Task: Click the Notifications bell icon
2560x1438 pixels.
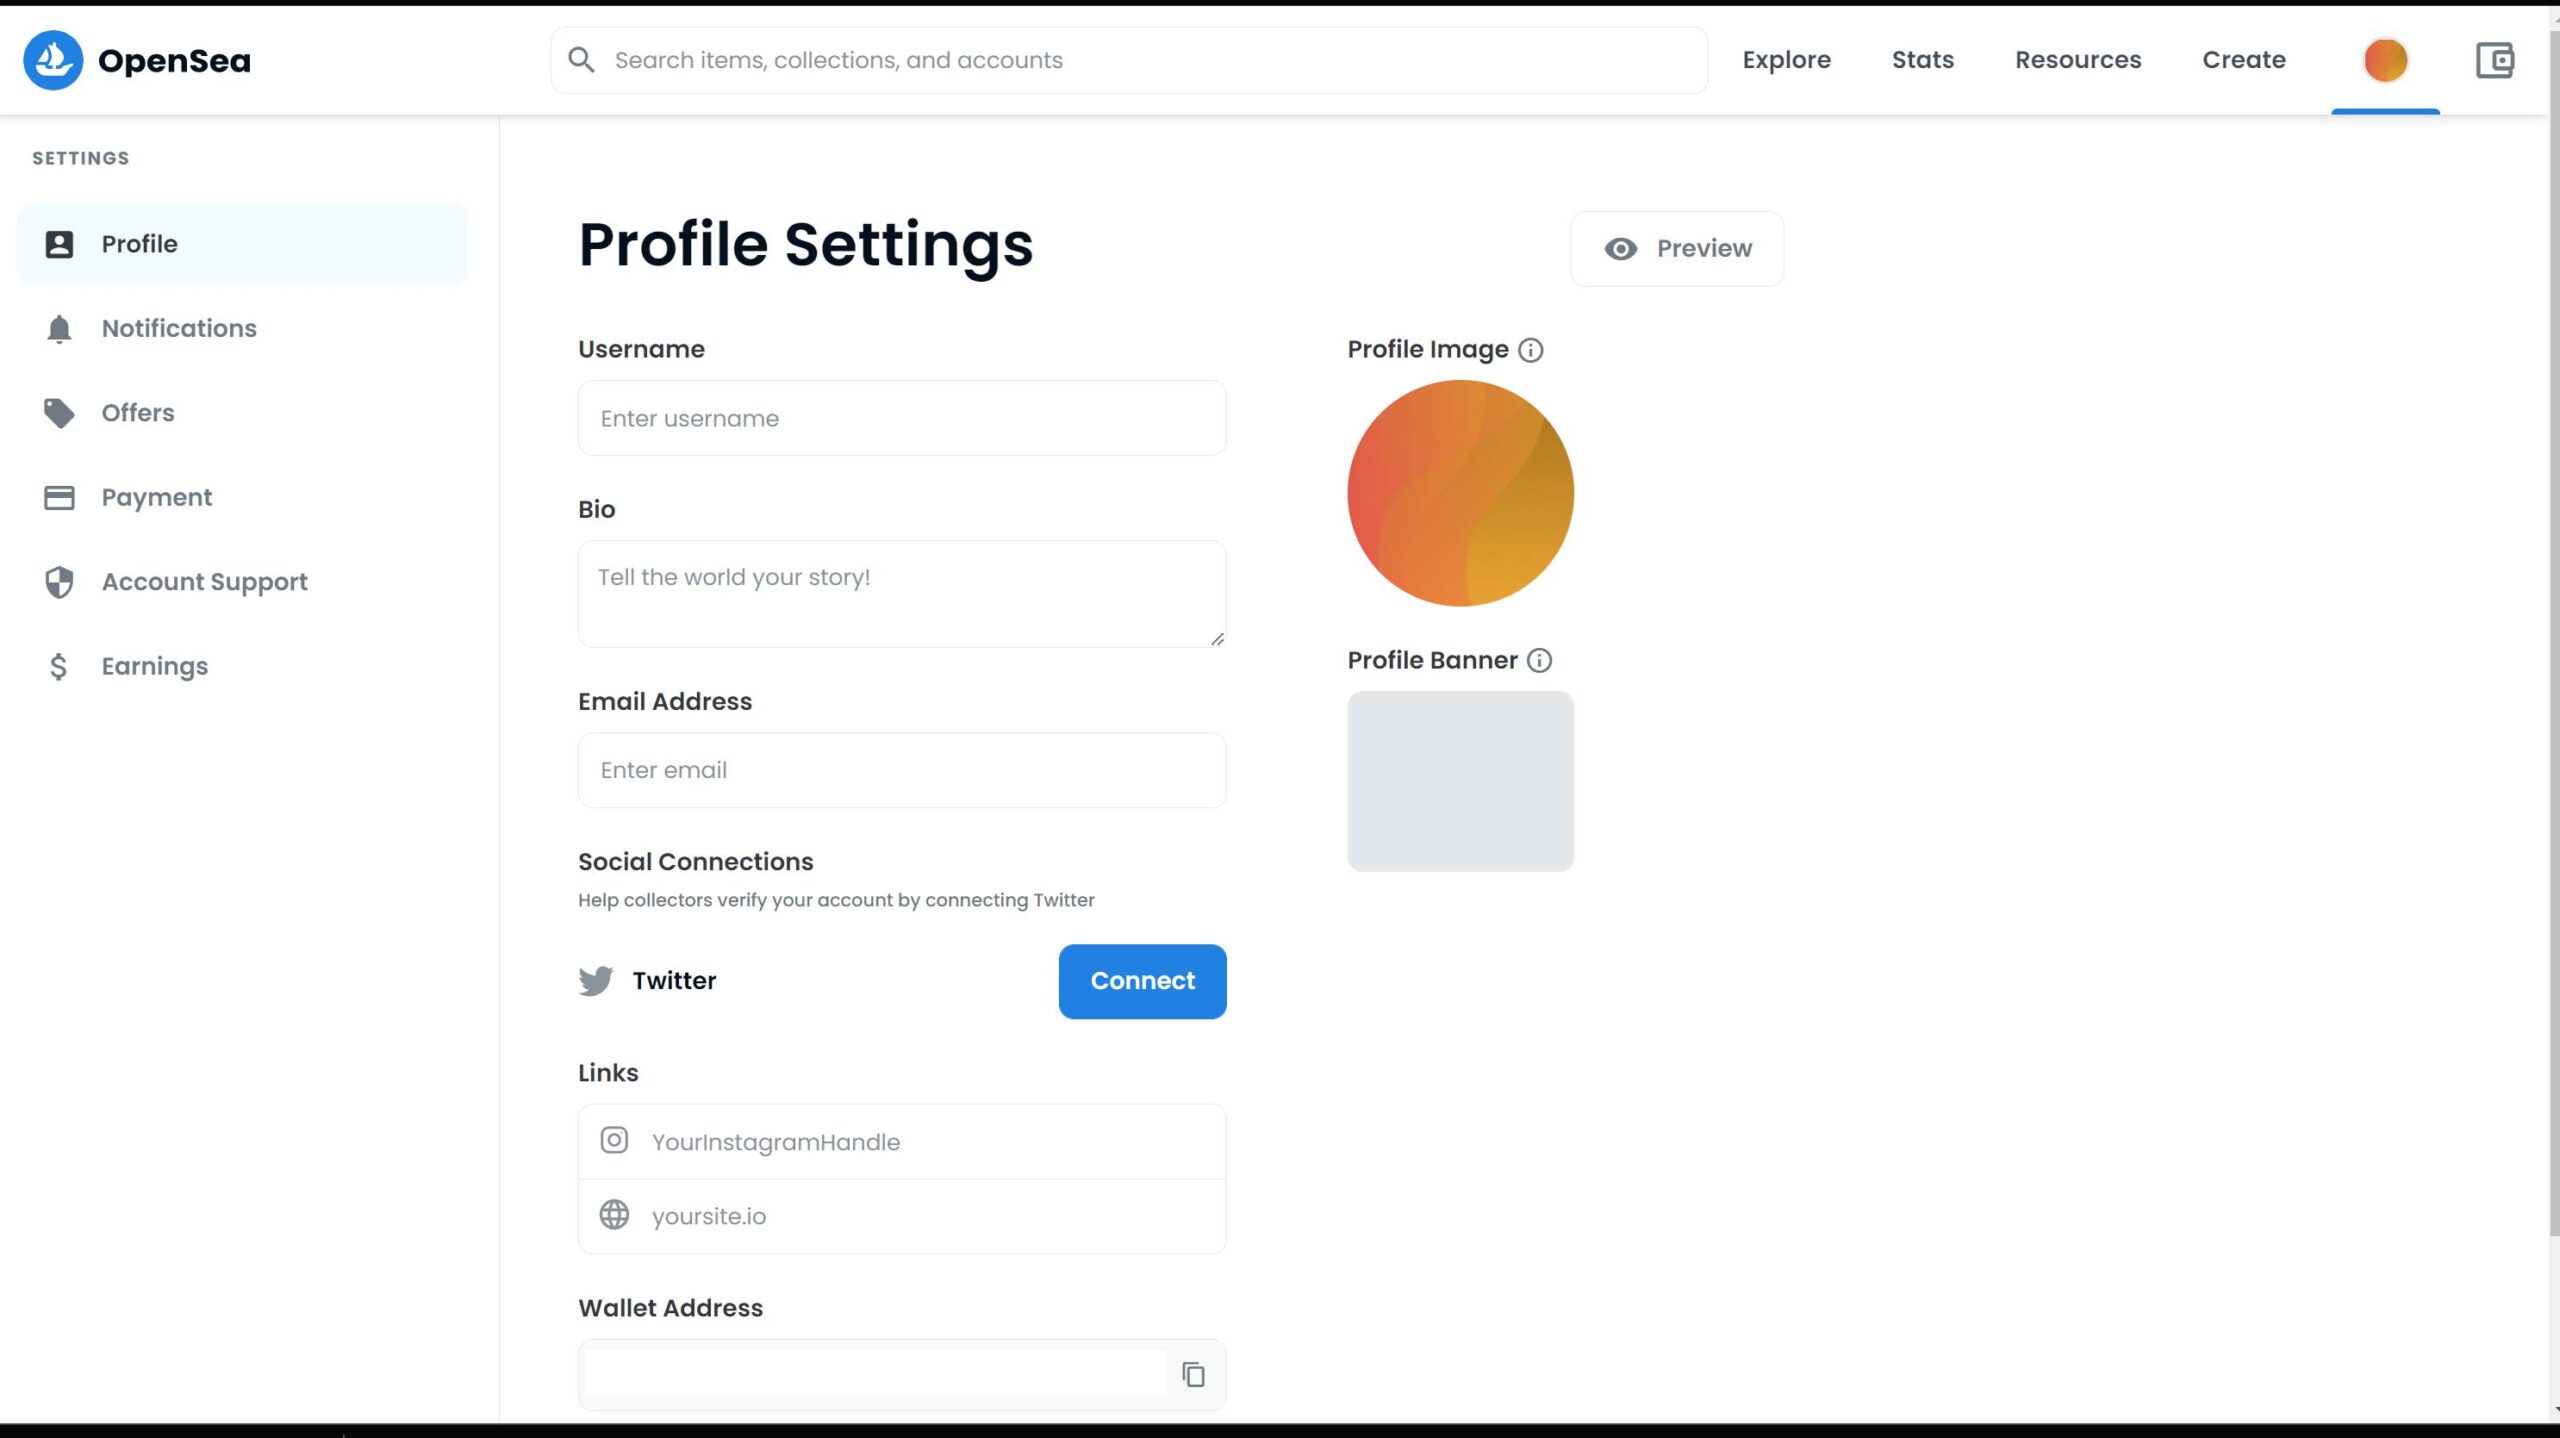Action: click(59, 329)
